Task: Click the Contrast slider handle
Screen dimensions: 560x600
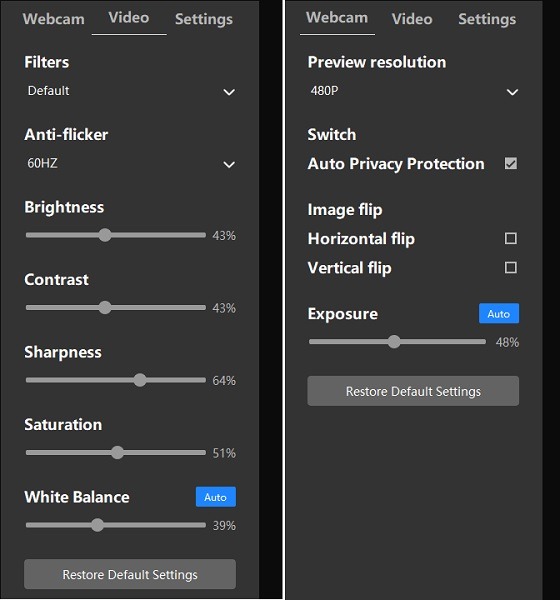Action: click(104, 308)
